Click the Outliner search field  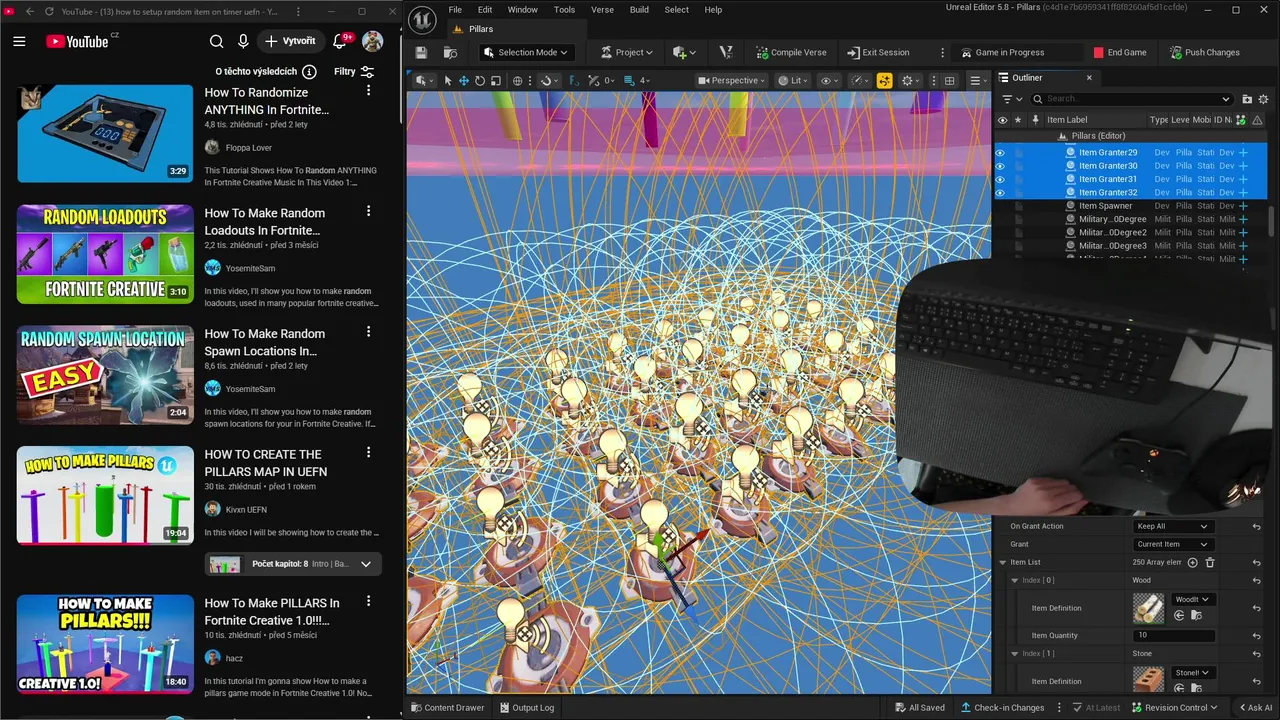pos(1131,99)
